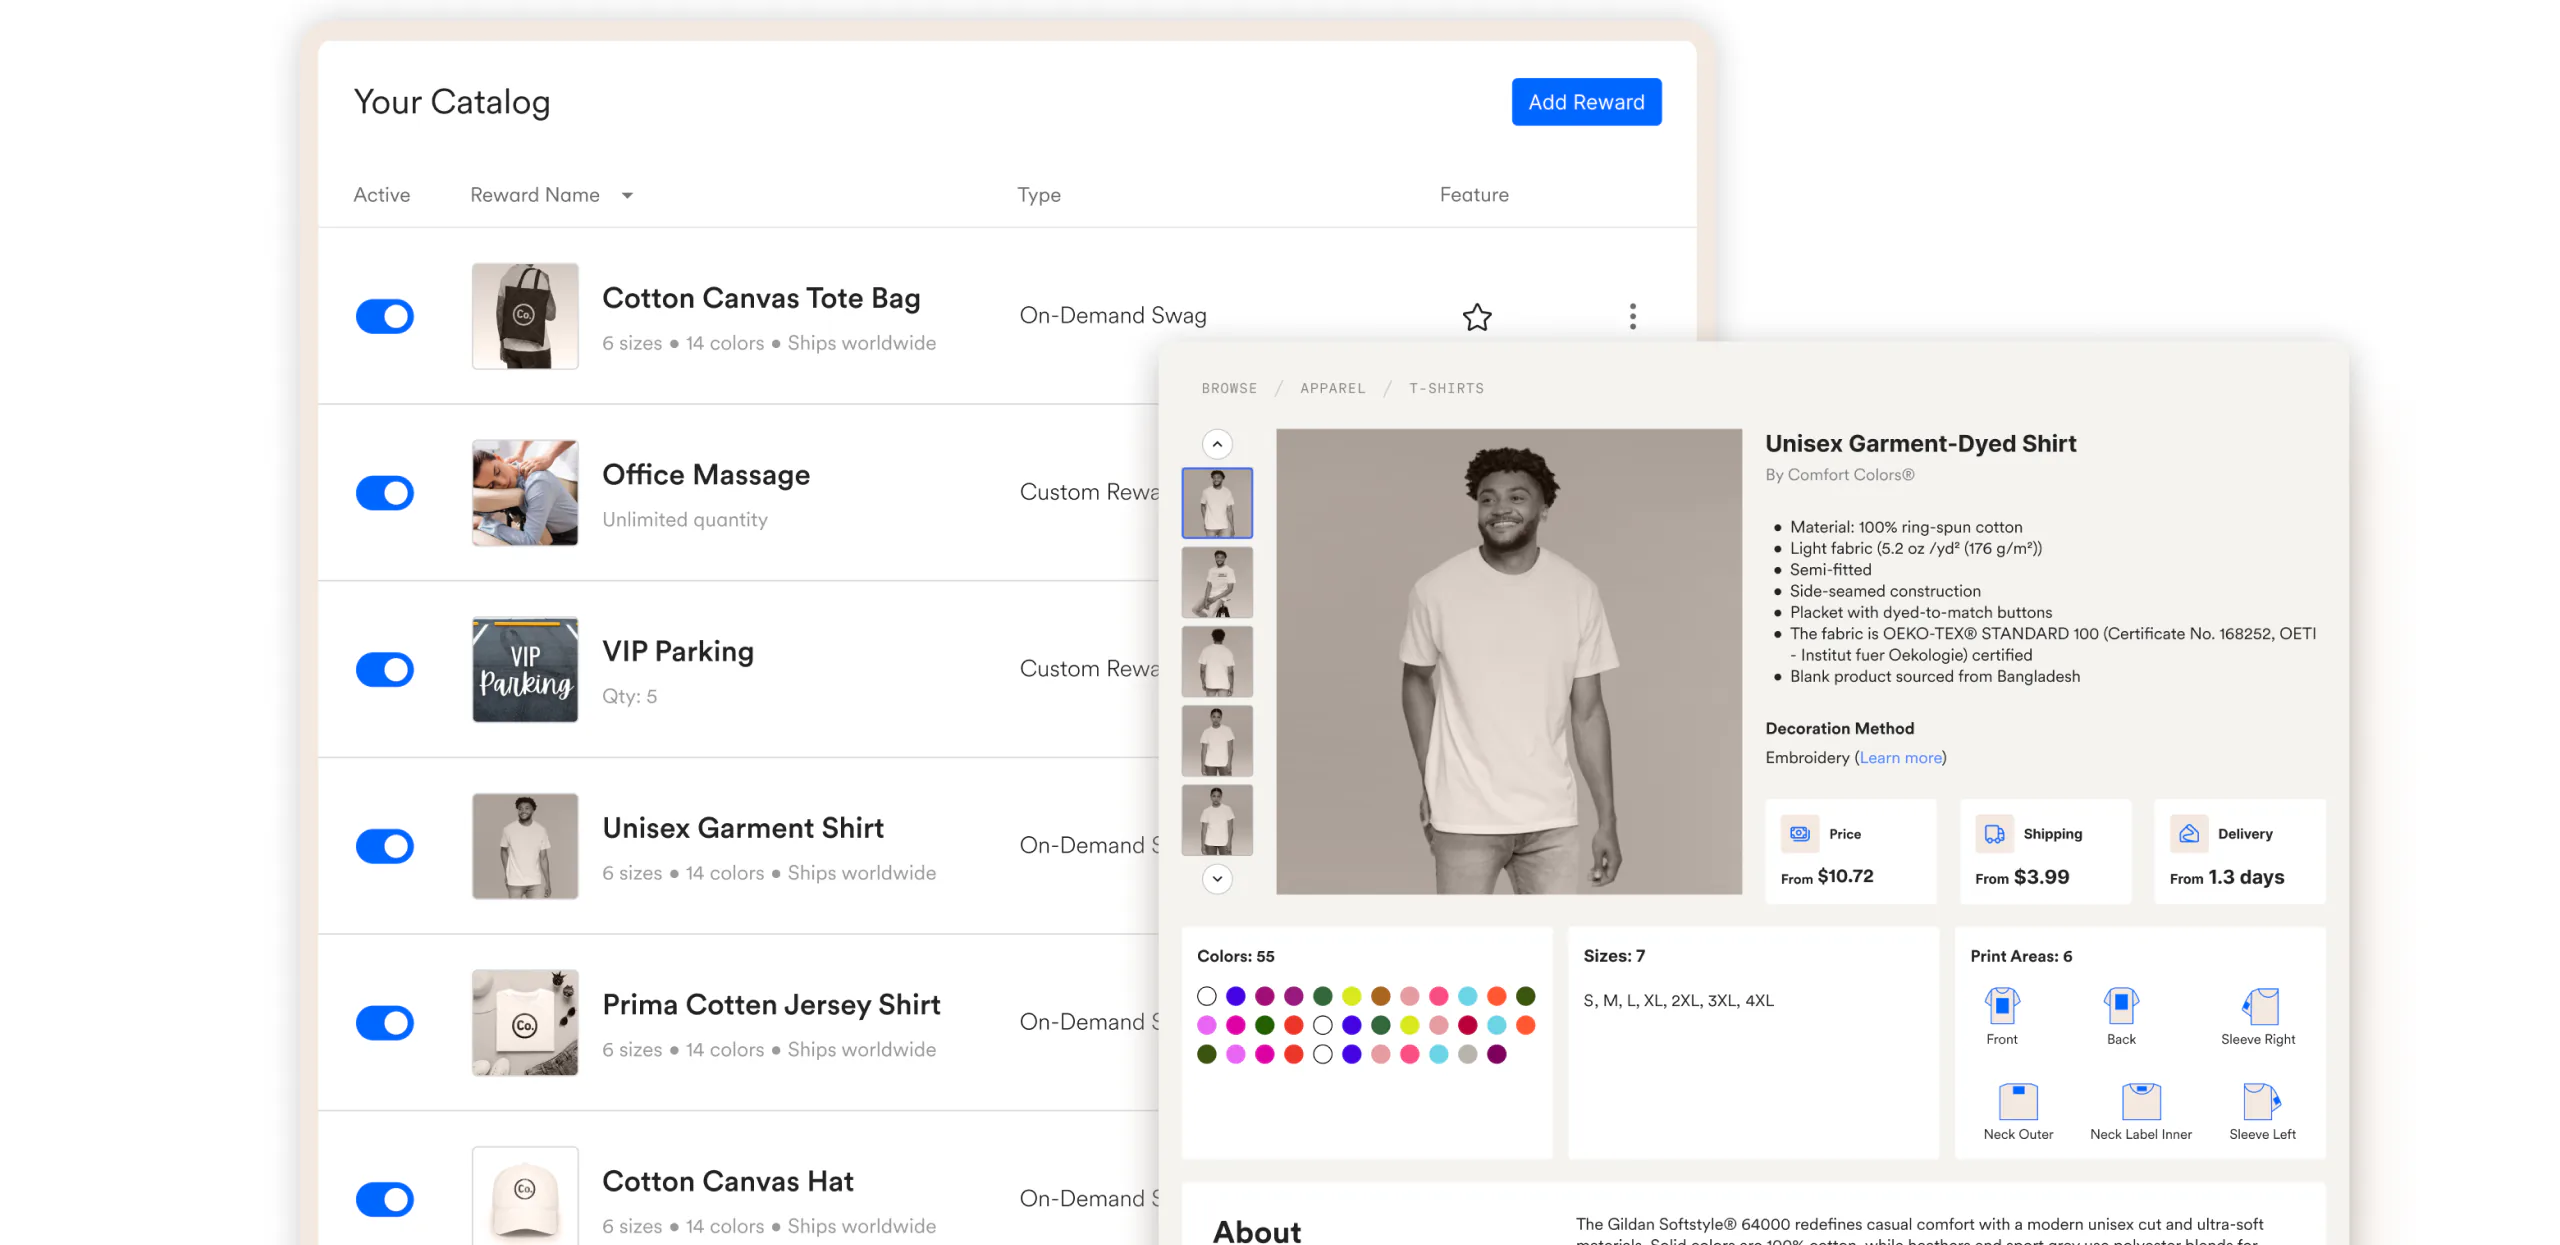The width and height of the screenshot is (2560, 1245).
Task: Open the Office Massage reward name
Action: point(705,475)
